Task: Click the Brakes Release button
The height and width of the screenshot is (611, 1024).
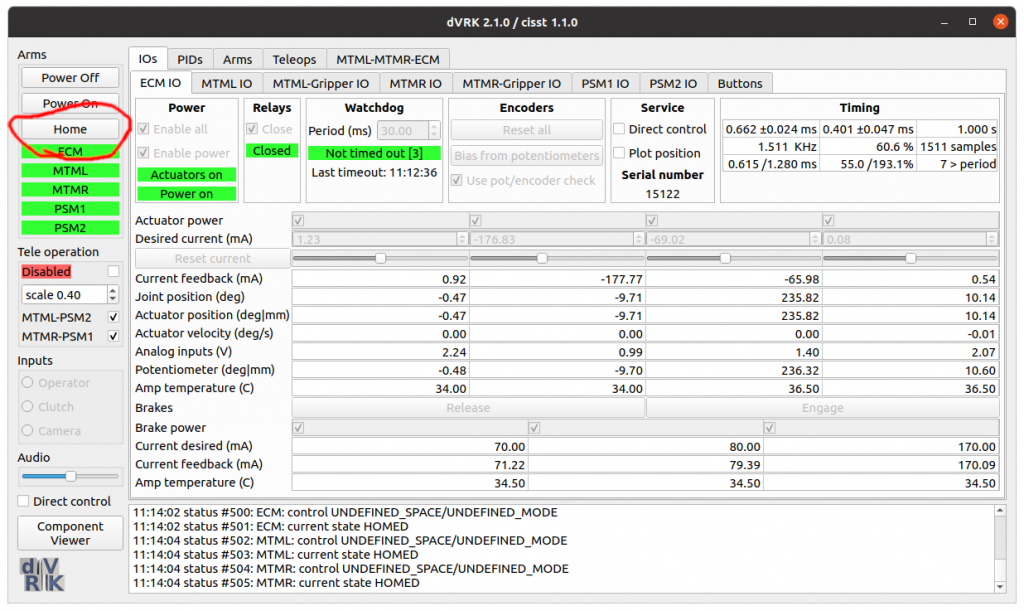Action: 468,408
